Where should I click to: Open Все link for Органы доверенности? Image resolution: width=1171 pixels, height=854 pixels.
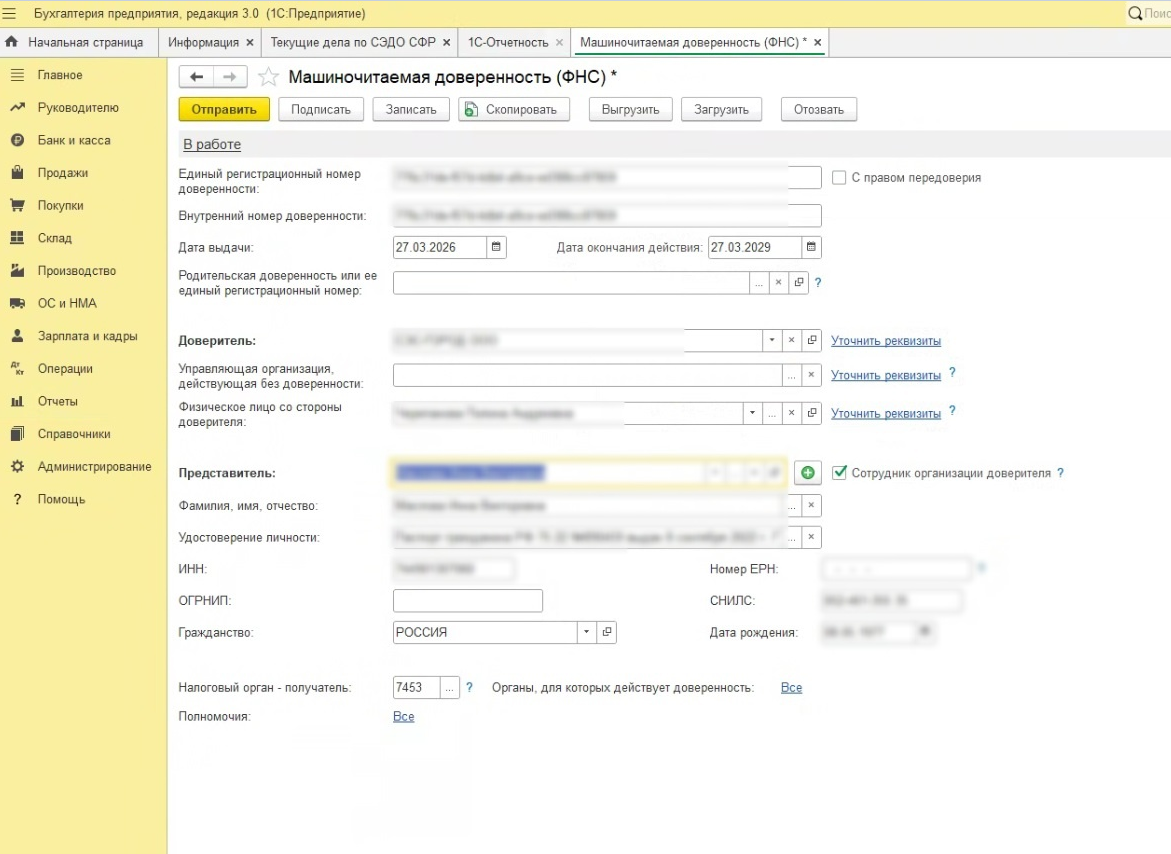pyautogui.click(x=791, y=688)
